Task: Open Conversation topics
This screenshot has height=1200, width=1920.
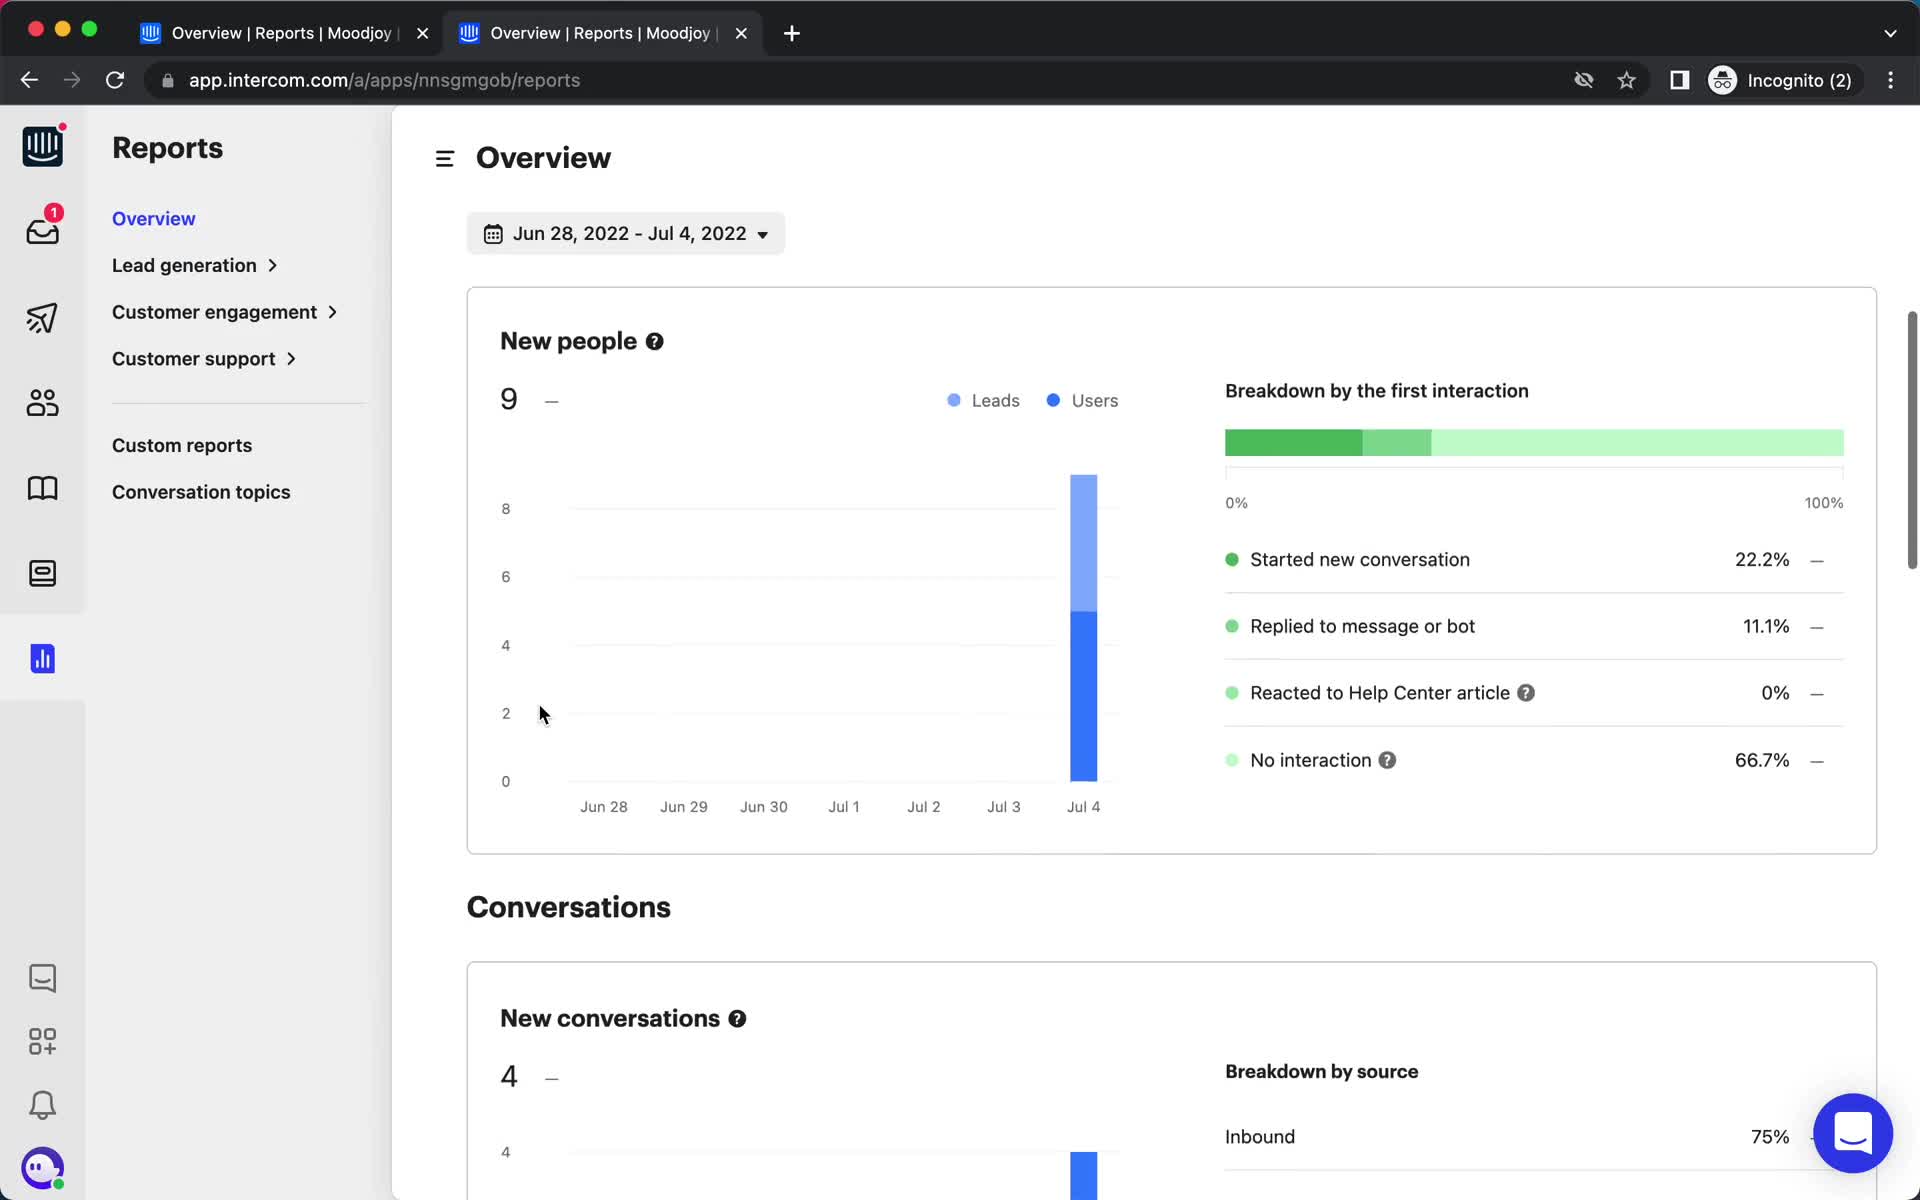Action: (x=201, y=492)
